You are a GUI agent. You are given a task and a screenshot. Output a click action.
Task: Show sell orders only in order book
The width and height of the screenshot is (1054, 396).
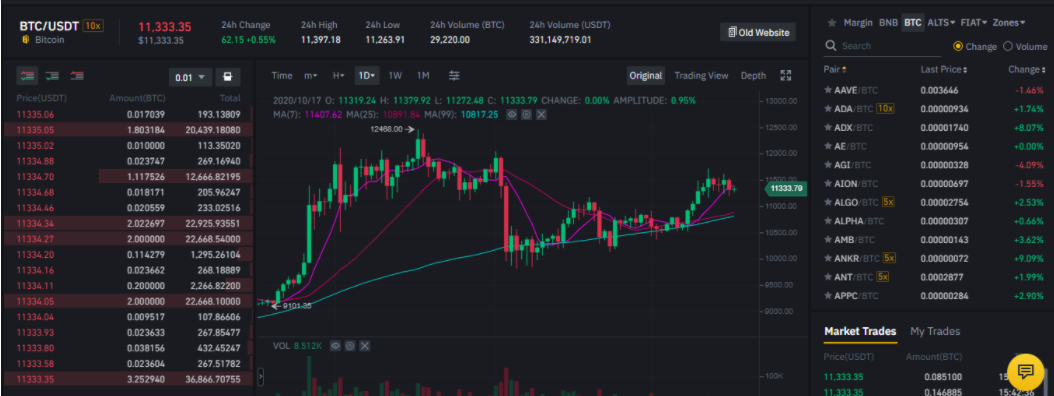point(77,76)
